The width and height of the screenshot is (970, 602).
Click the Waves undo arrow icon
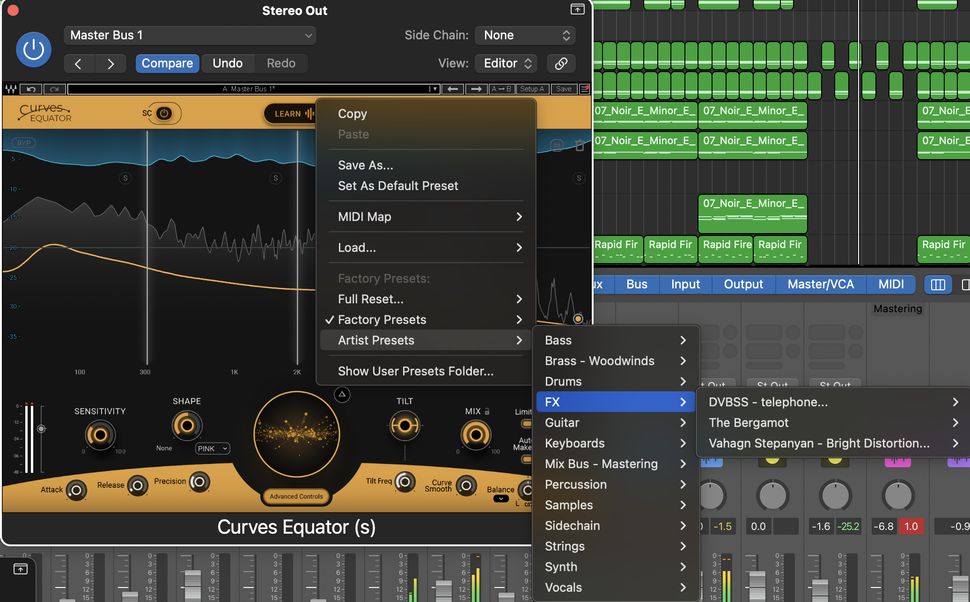pos(32,89)
